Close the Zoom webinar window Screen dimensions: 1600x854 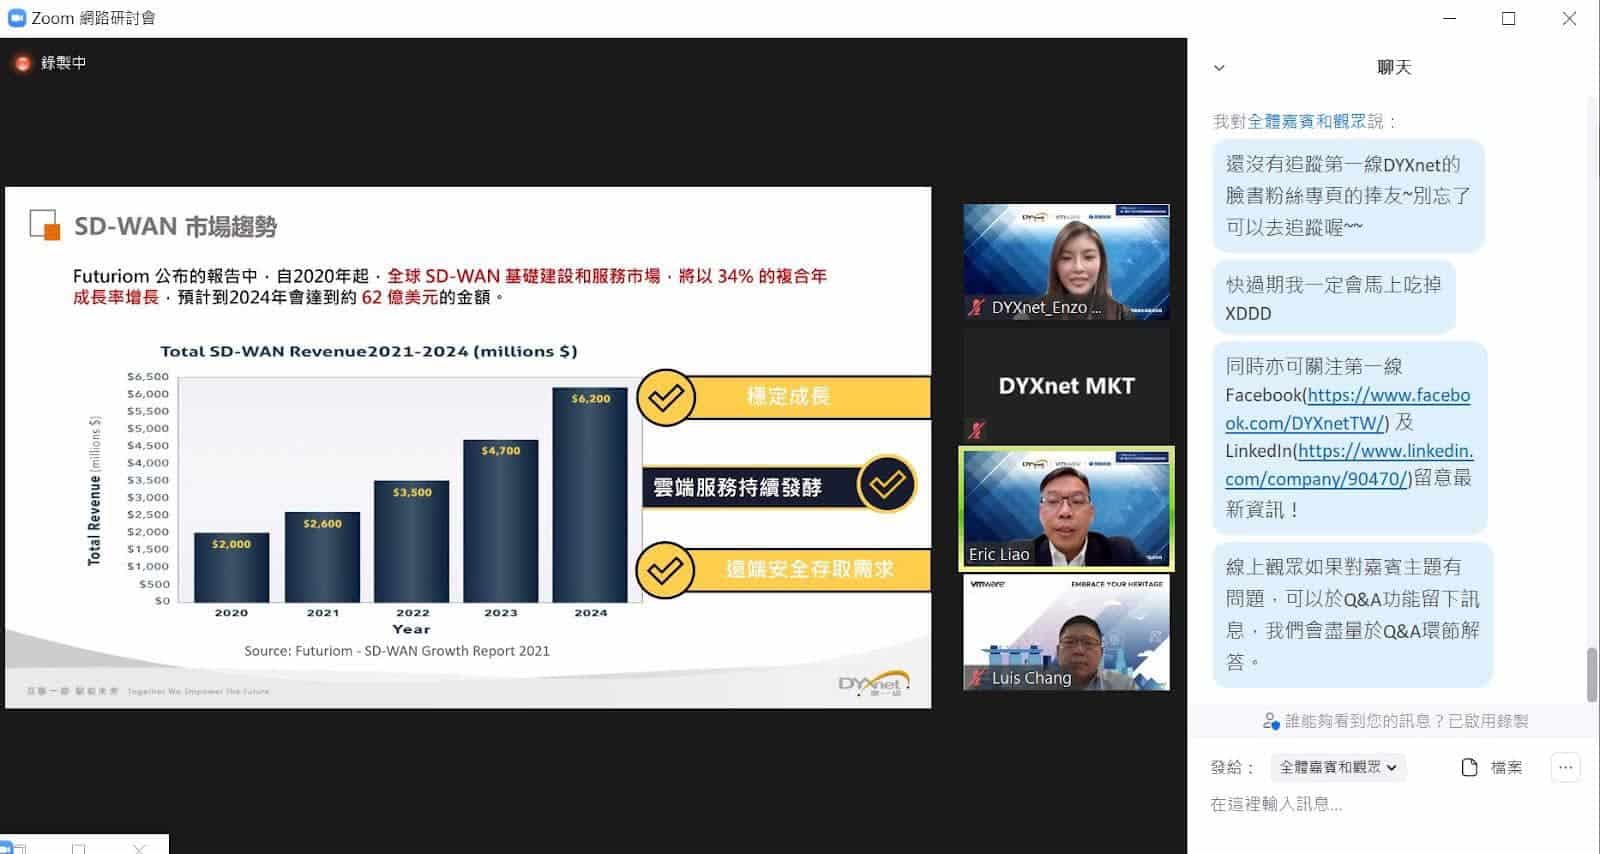[x=1569, y=19]
